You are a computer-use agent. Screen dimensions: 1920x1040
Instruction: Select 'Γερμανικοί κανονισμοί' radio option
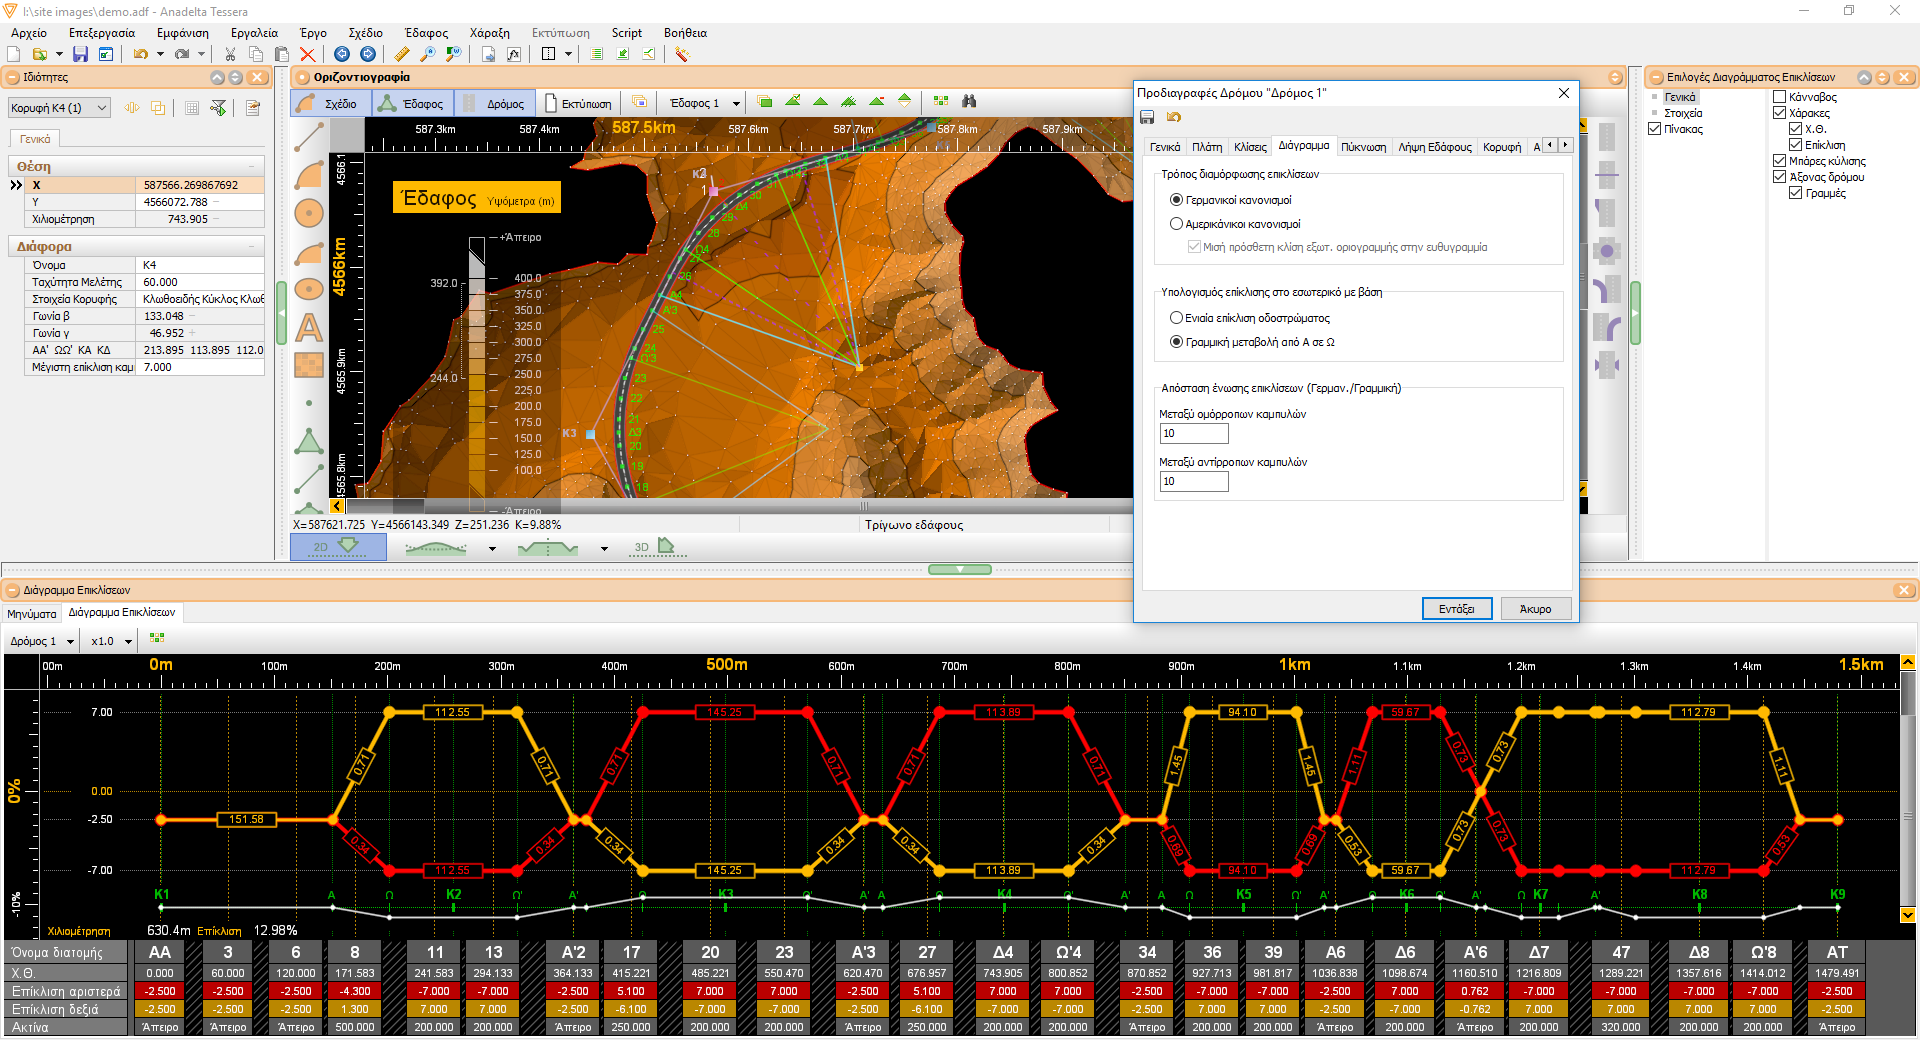pyautogui.click(x=1176, y=200)
